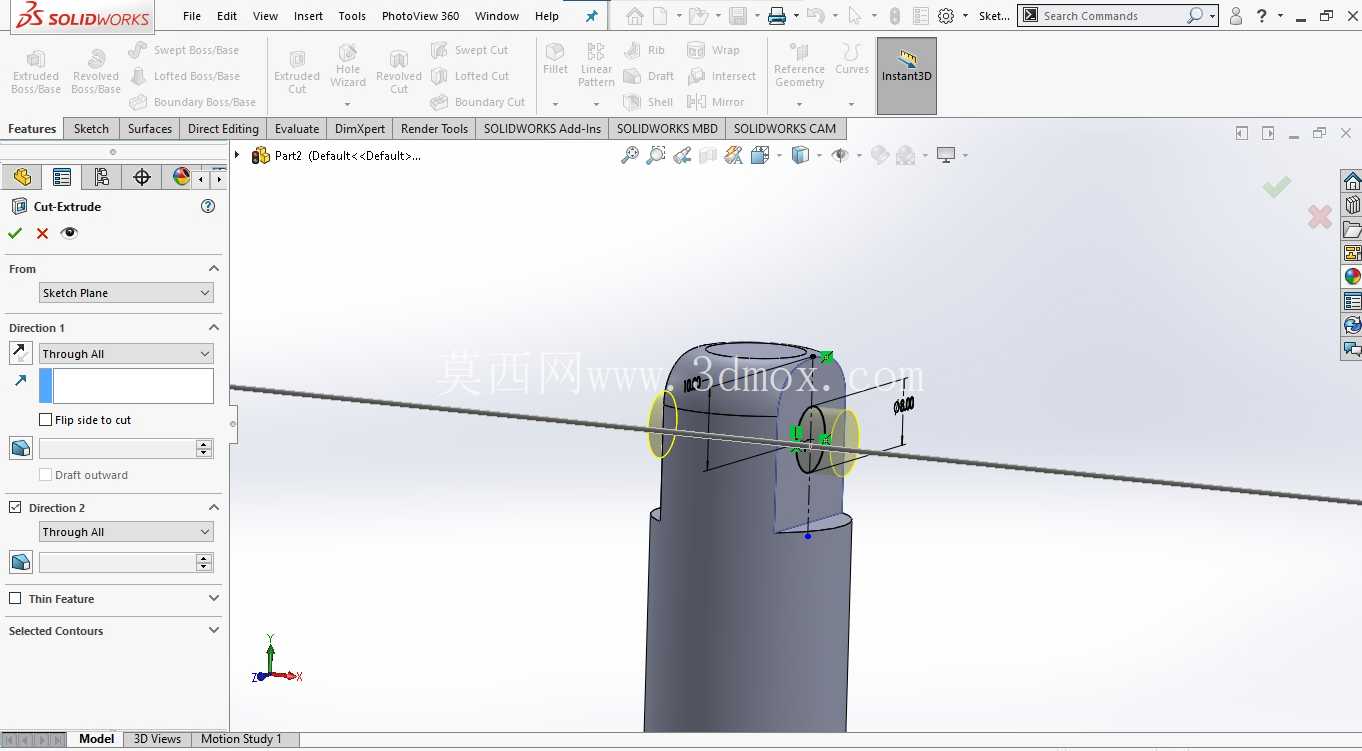Uncheck the Direction 2 checkbox
This screenshot has height=751, width=1362.
tap(15, 507)
